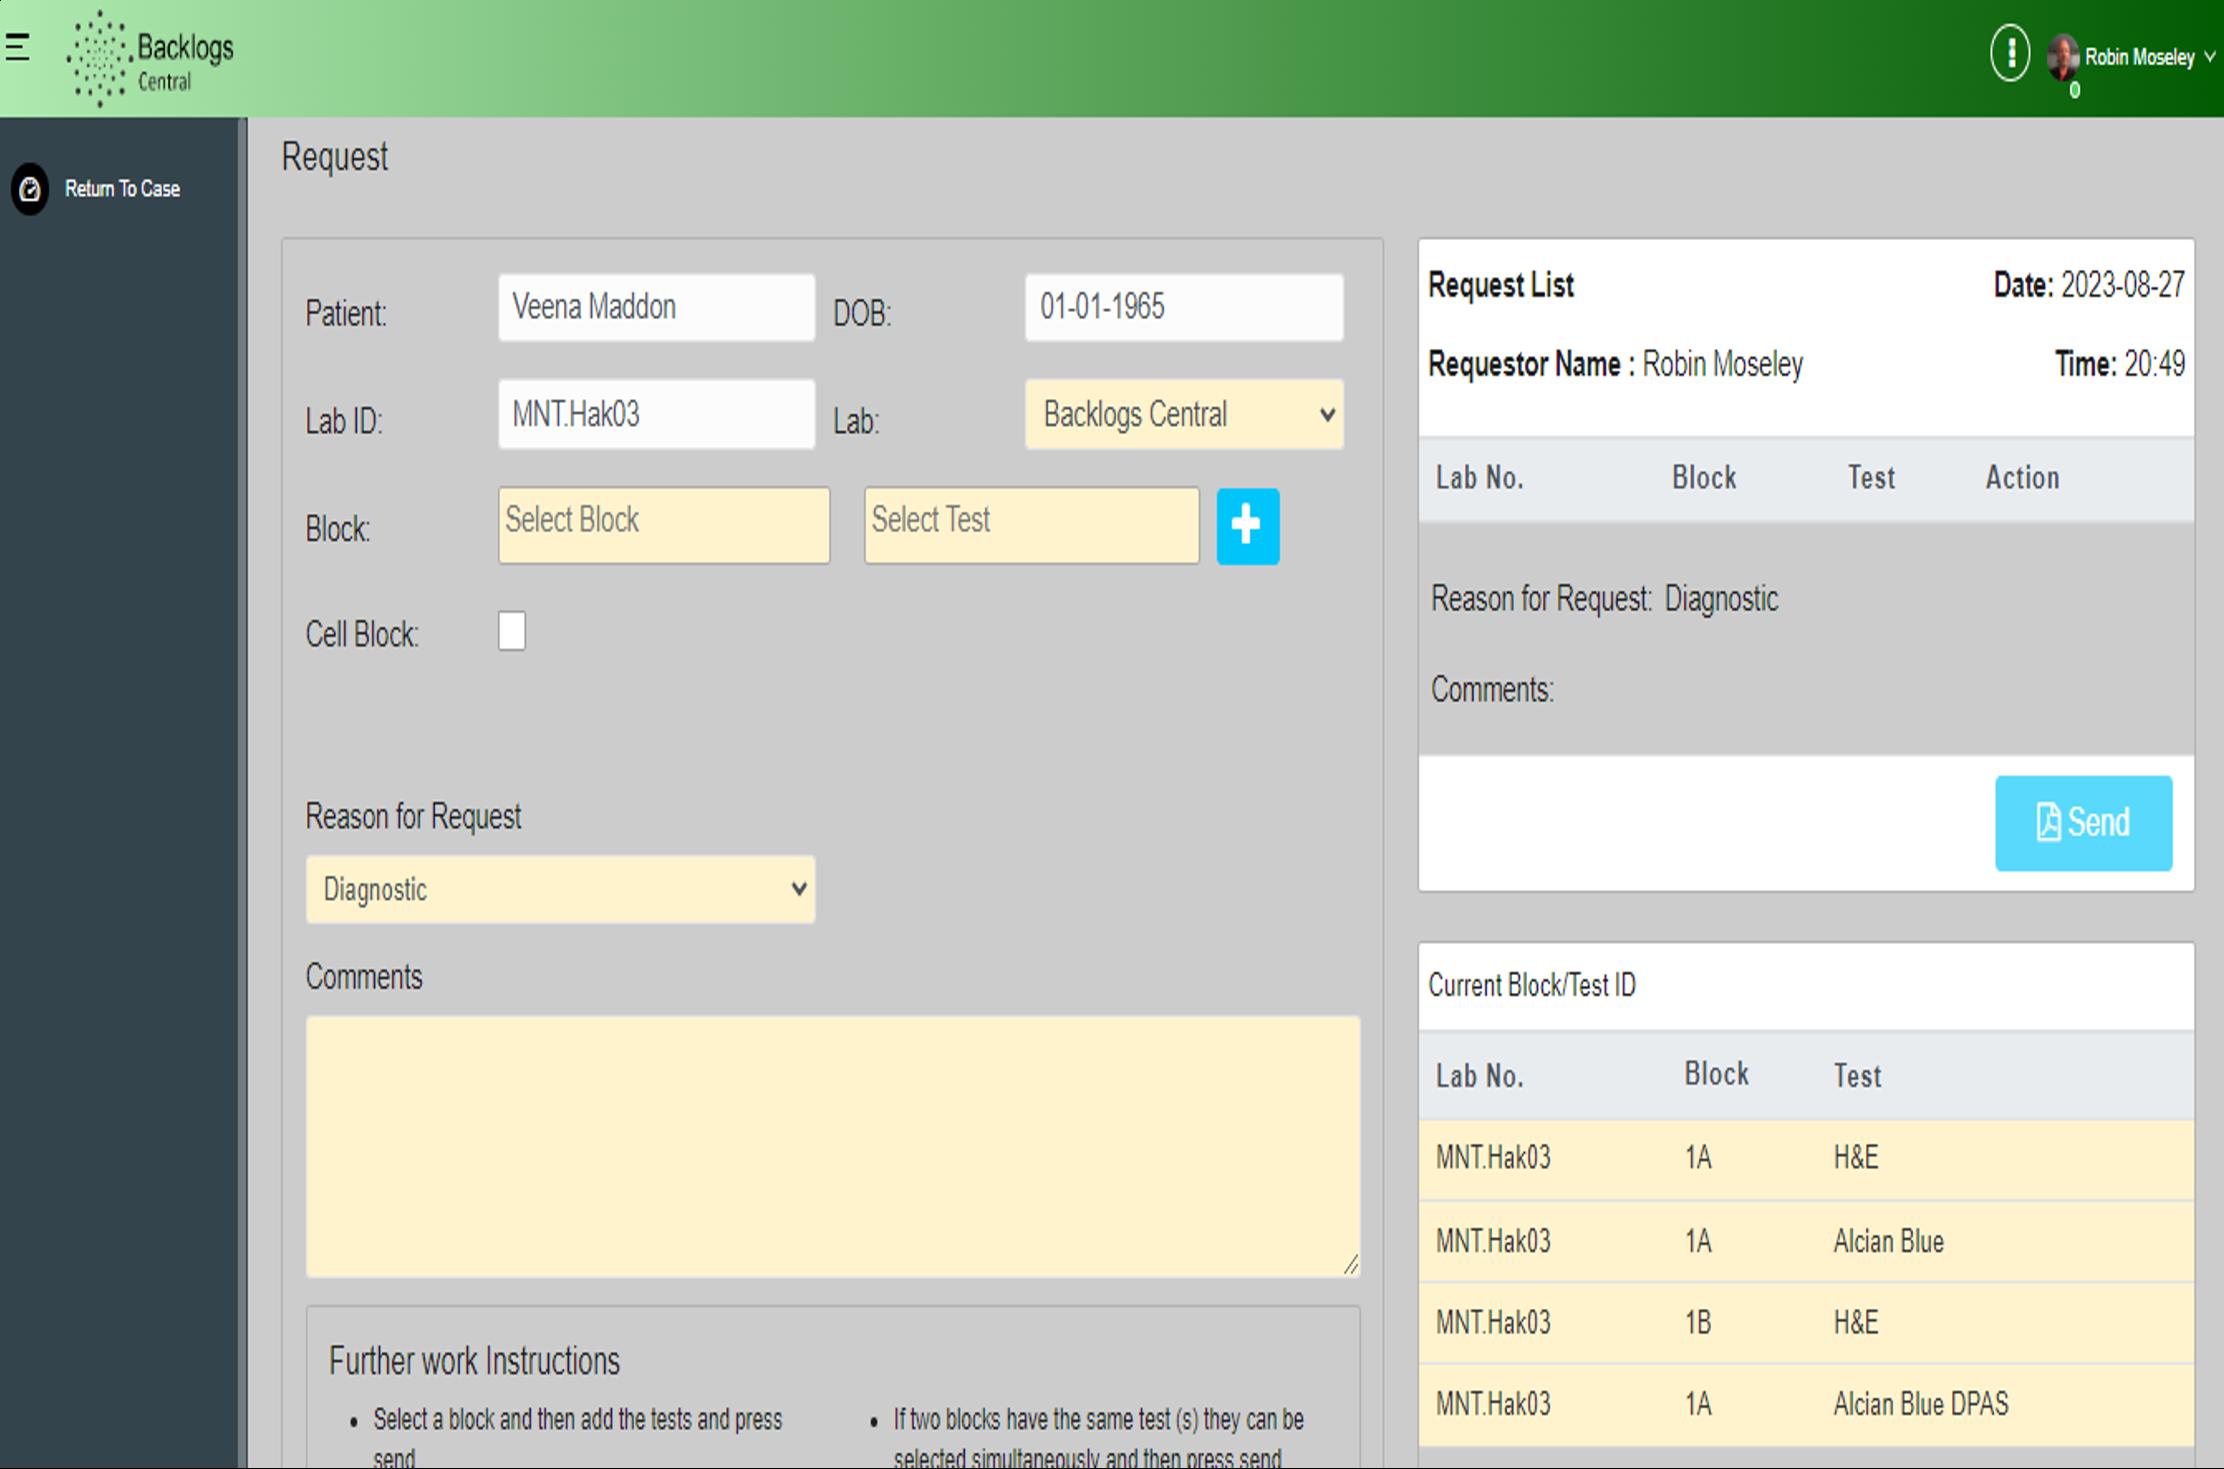Click the Lab ID field MNT.Hak03
2224x1469 pixels.
click(x=656, y=414)
